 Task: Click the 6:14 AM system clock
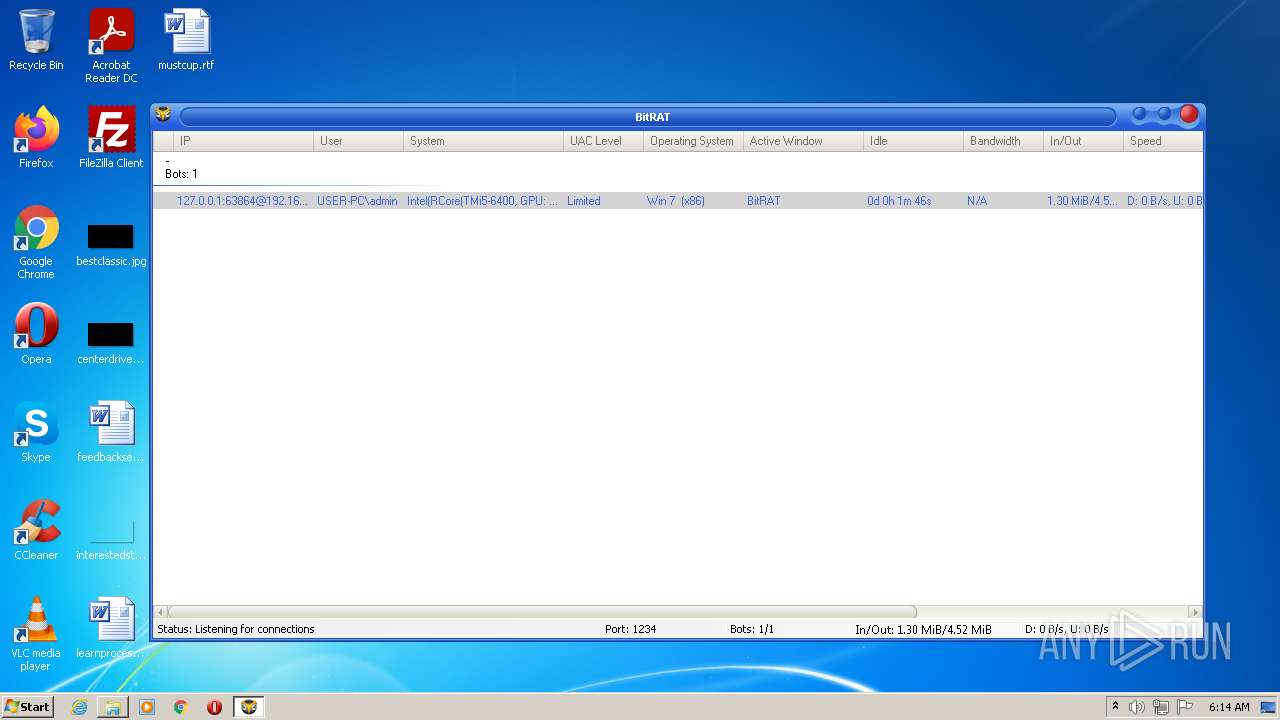(x=1229, y=707)
